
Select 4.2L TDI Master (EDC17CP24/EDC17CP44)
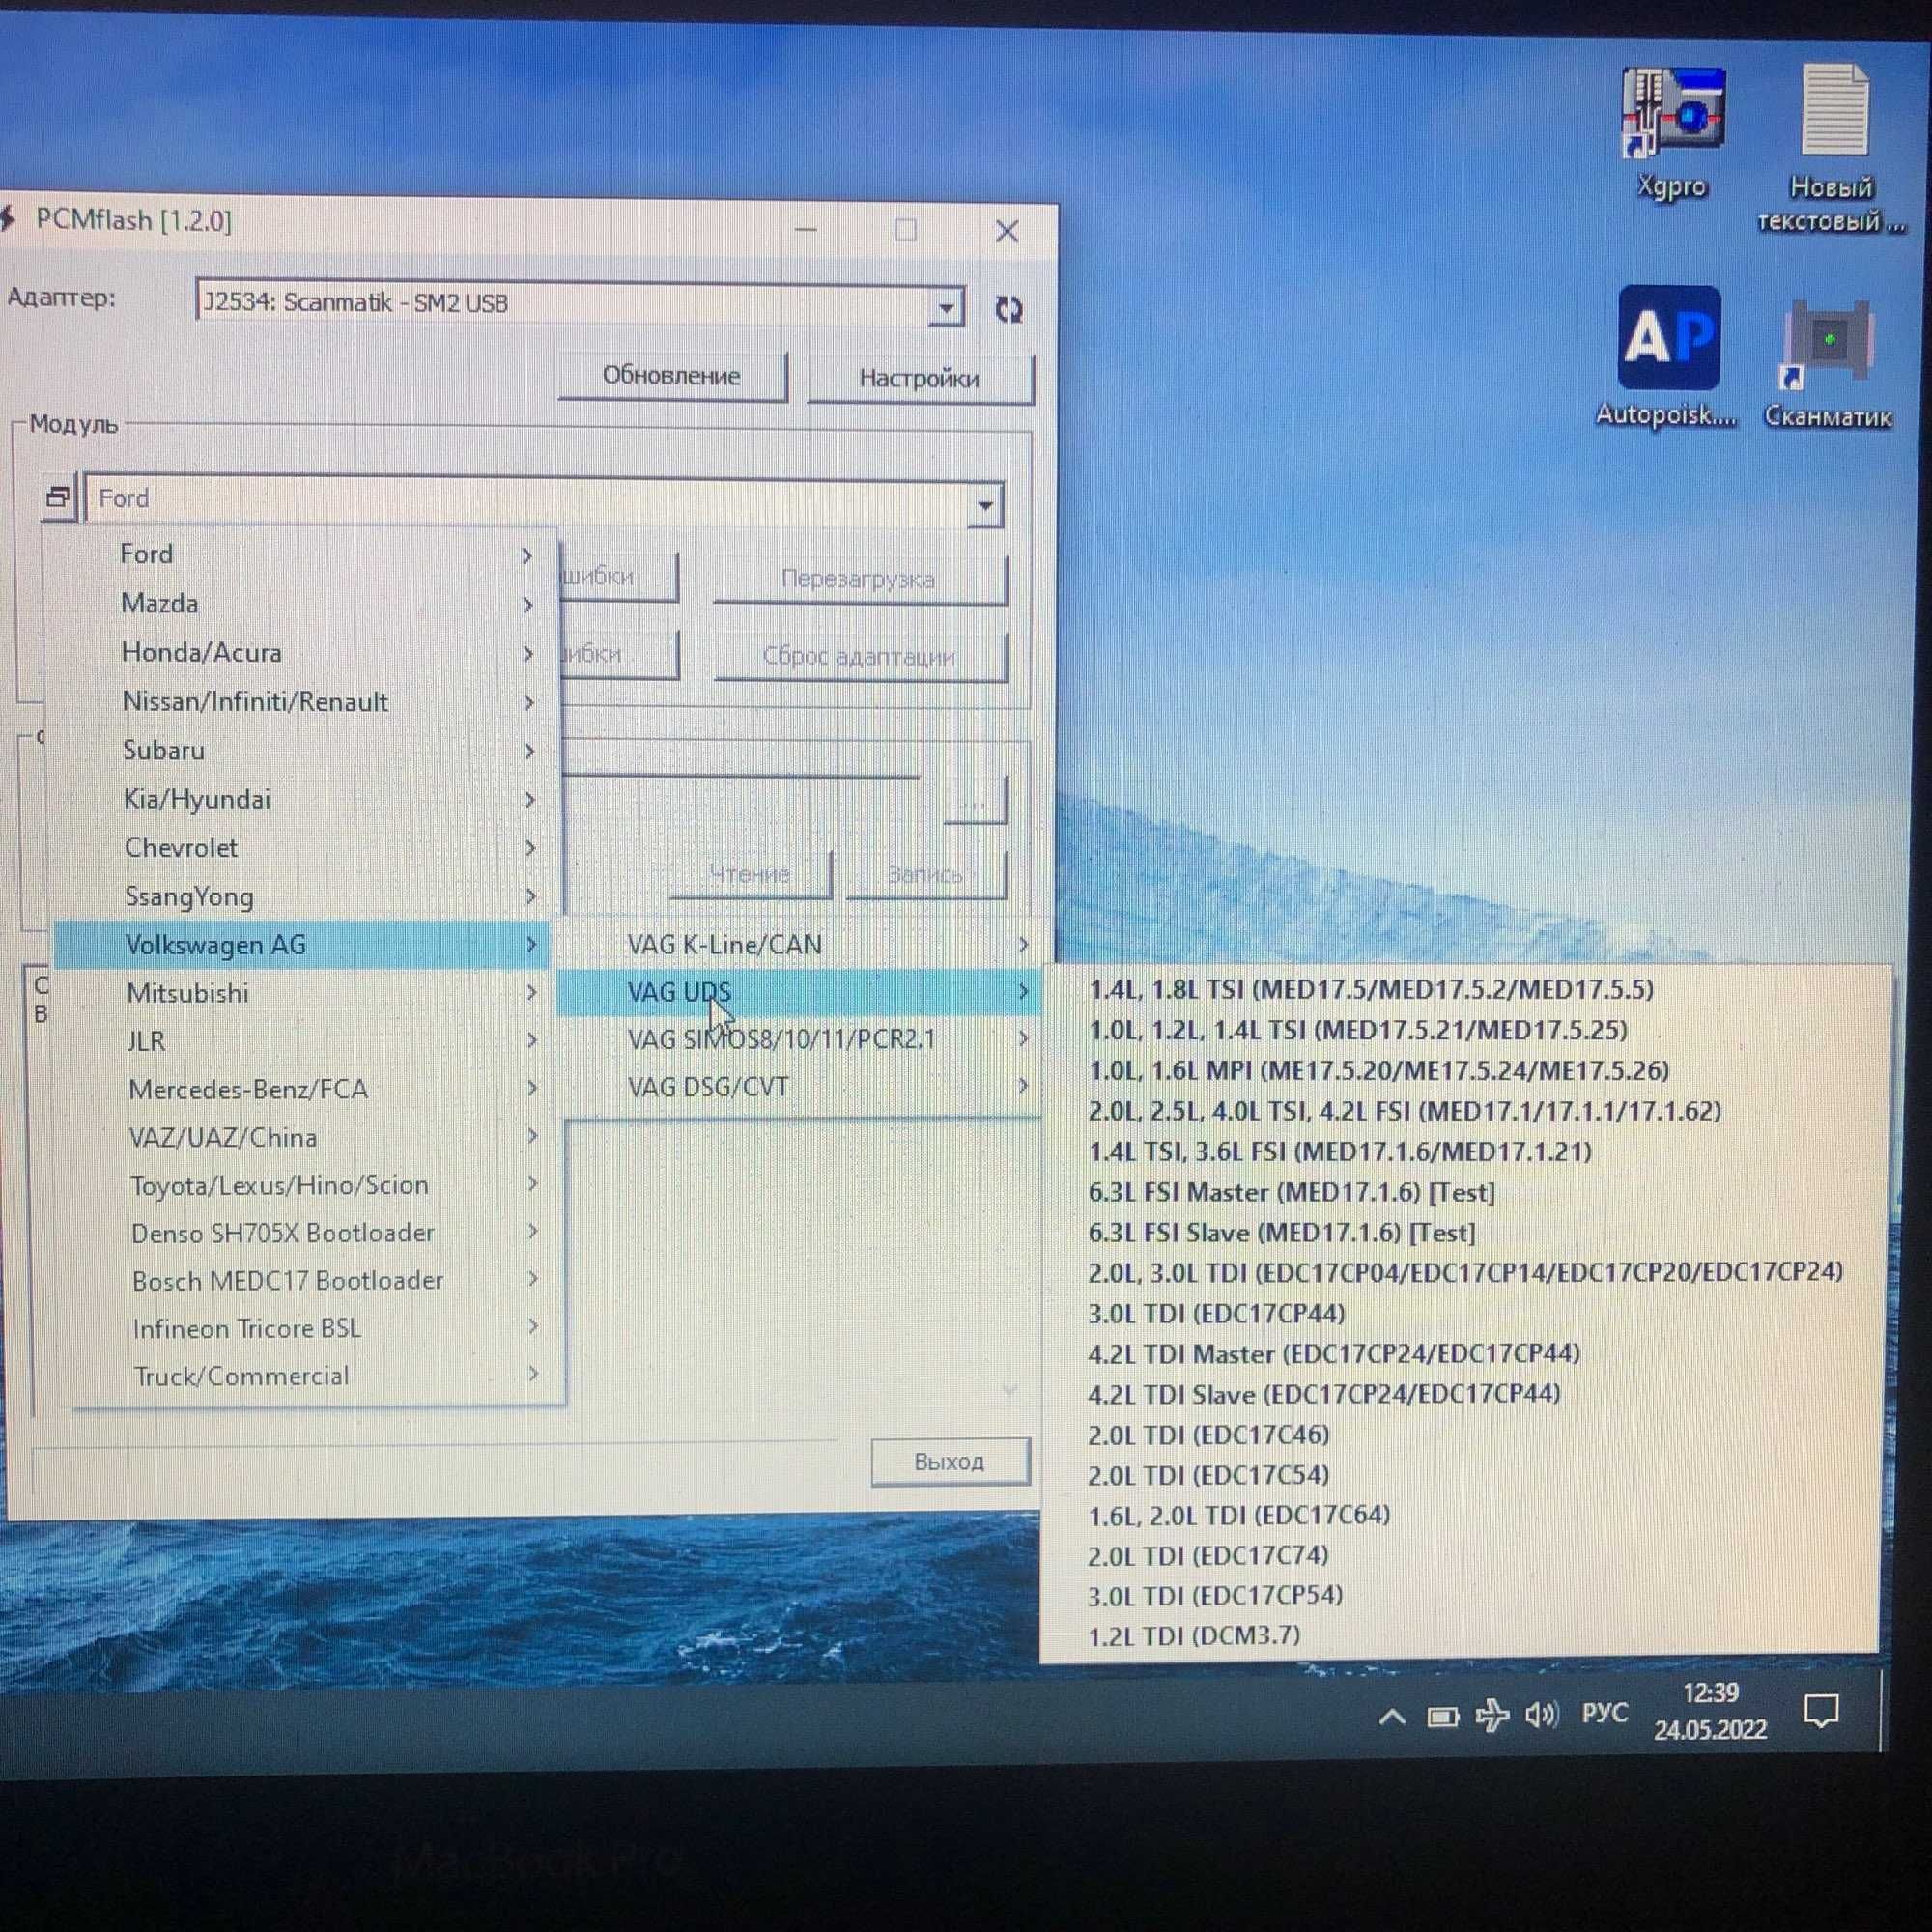point(1334,1353)
